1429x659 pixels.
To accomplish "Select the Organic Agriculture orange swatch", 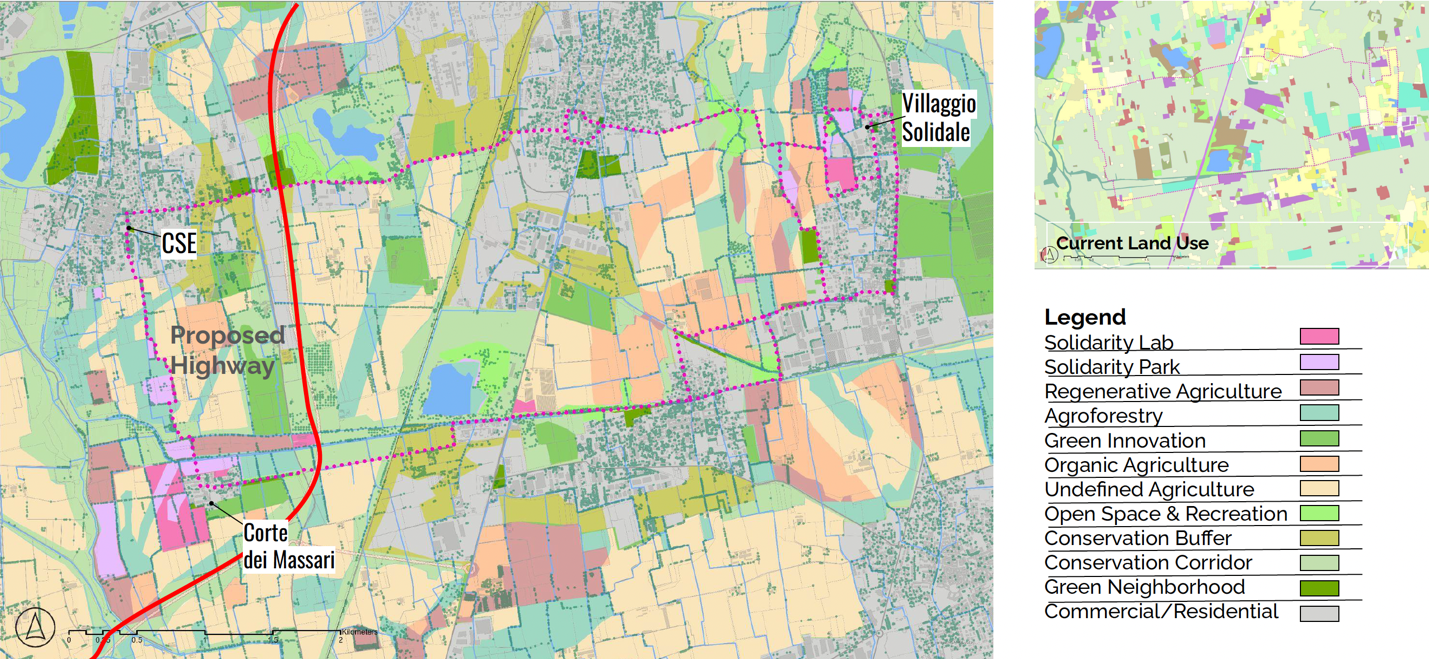I will point(1319,464).
